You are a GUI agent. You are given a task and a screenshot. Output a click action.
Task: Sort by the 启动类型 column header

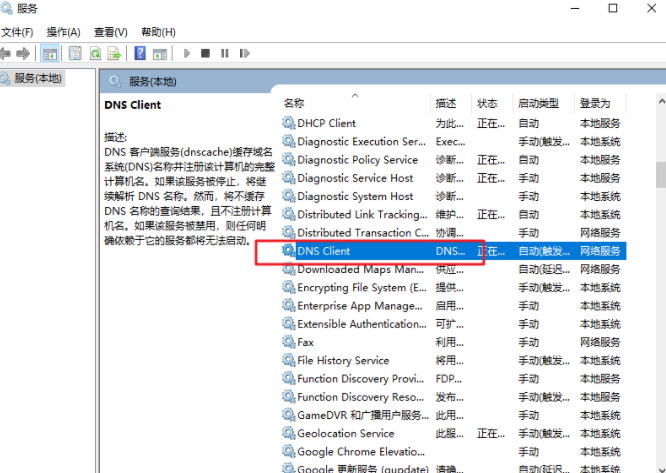(538, 103)
